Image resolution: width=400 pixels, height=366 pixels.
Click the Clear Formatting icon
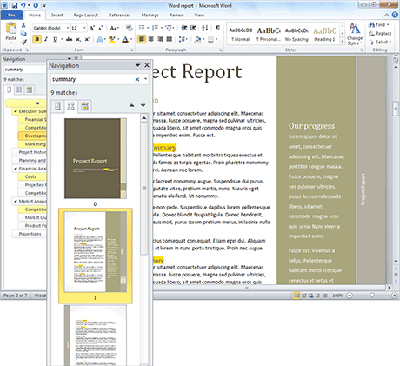[x=129, y=28]
